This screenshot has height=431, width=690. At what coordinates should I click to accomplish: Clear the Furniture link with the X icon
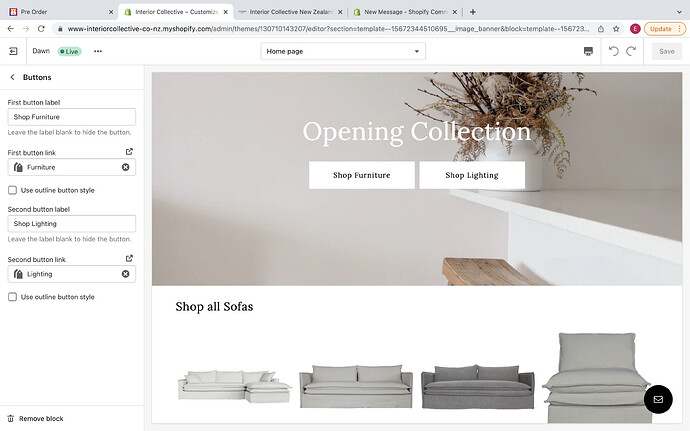[125, 167]
